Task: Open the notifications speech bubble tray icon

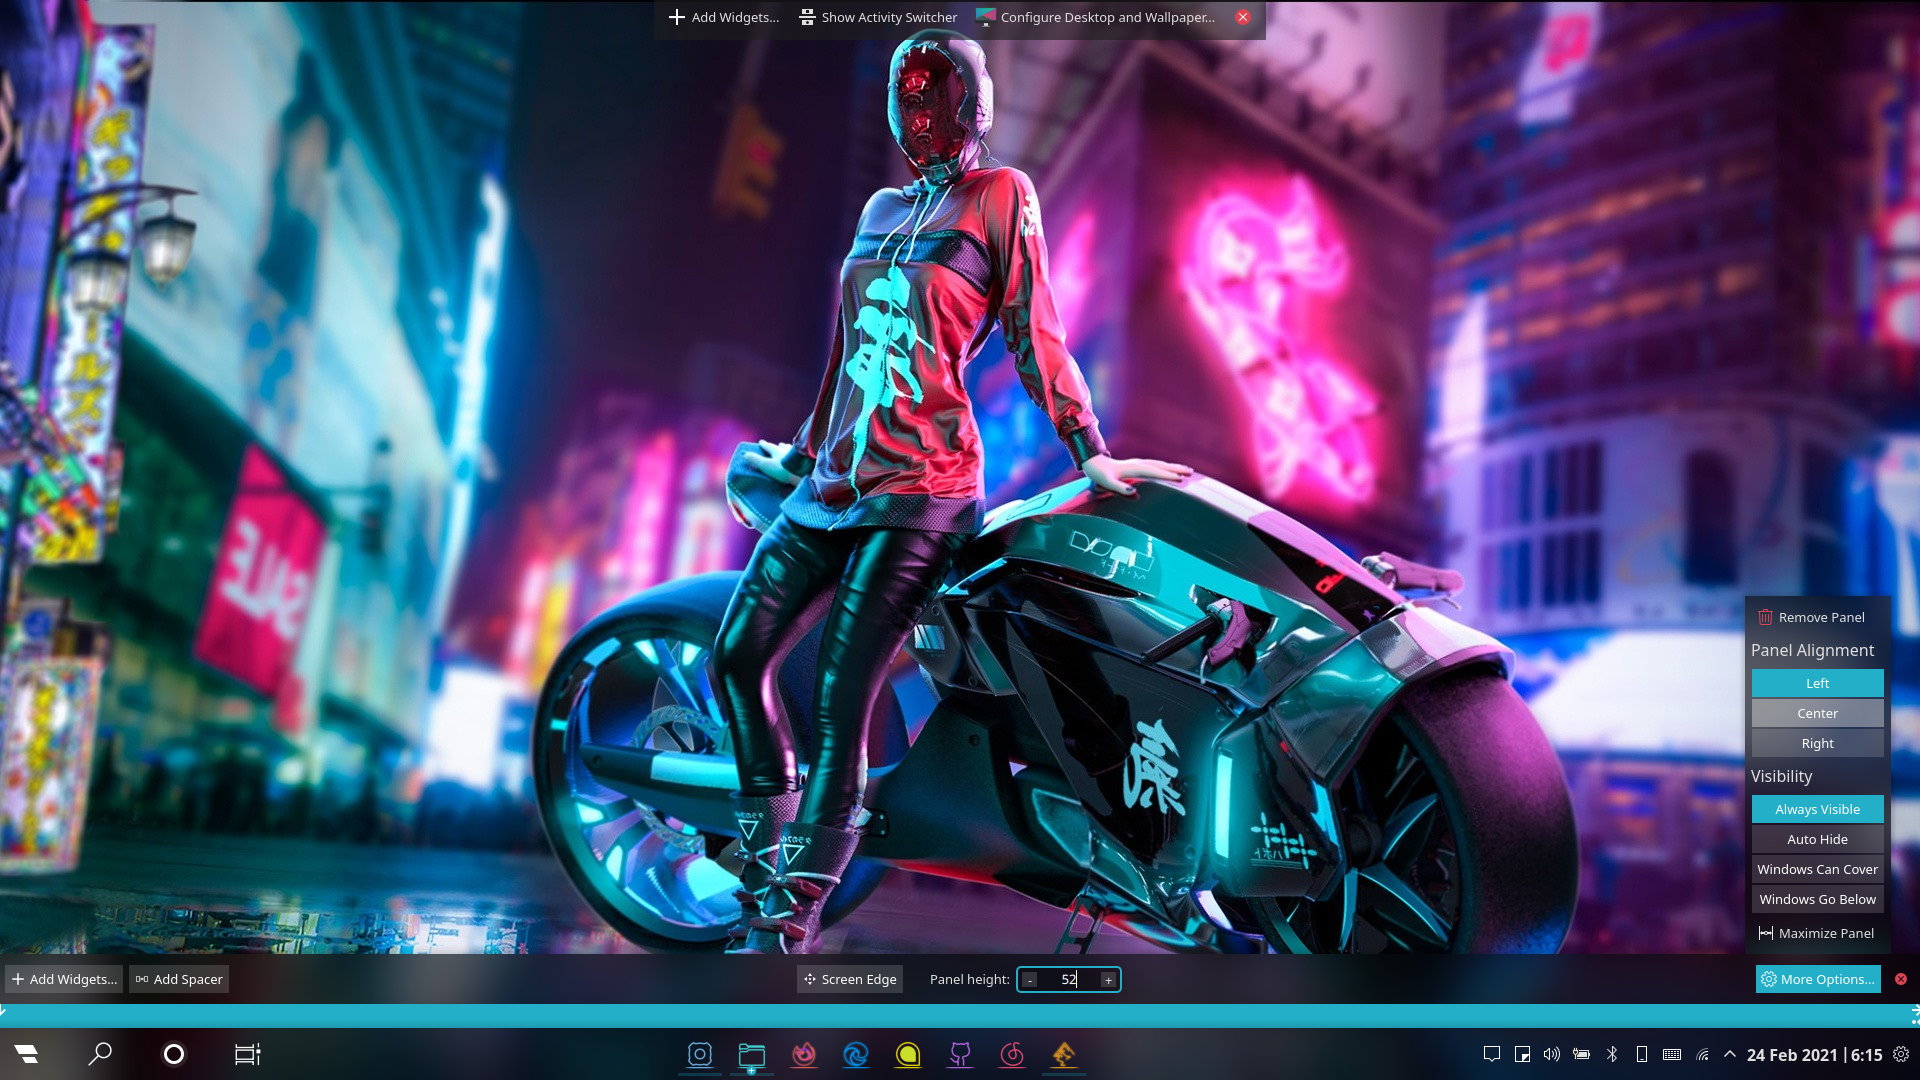Action: click(x=1492, y=1054)
